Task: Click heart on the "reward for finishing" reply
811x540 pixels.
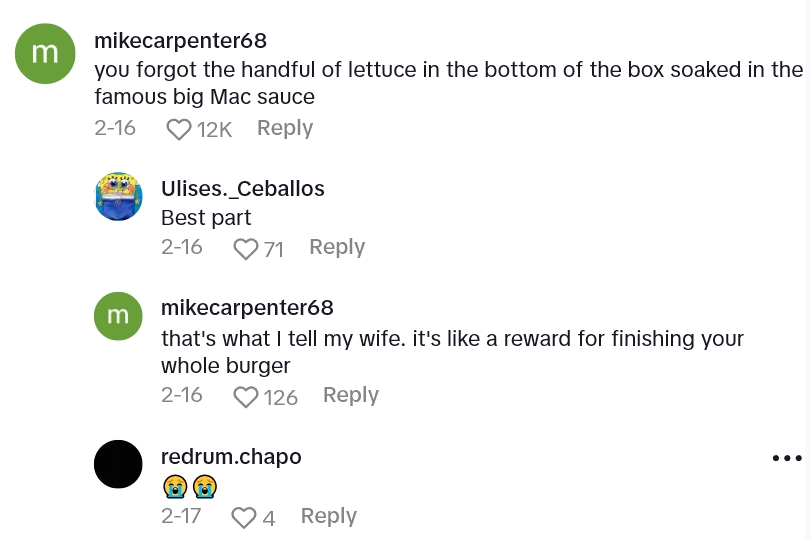Action: 245,397
